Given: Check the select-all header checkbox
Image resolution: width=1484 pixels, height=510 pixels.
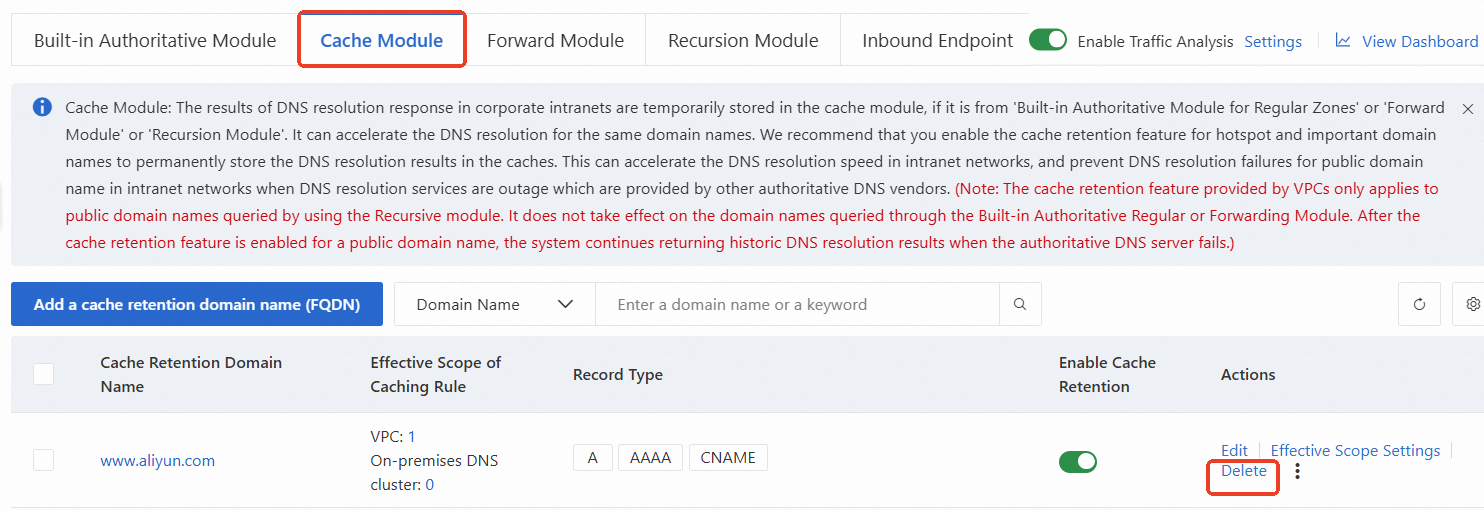Looking at the screenshot, I should [44, 374].
